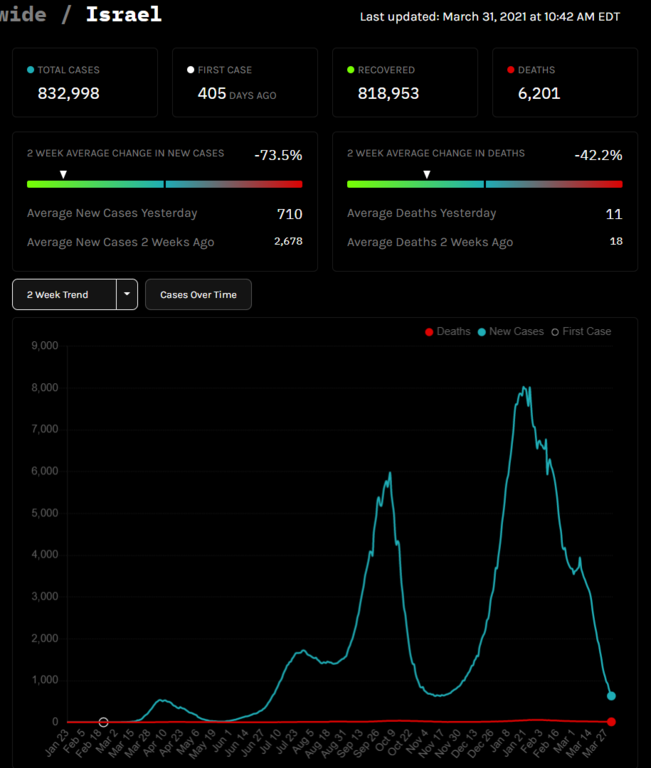Open the 2 Week Trend dropdown arrow
651x768 pixels.
127,295
